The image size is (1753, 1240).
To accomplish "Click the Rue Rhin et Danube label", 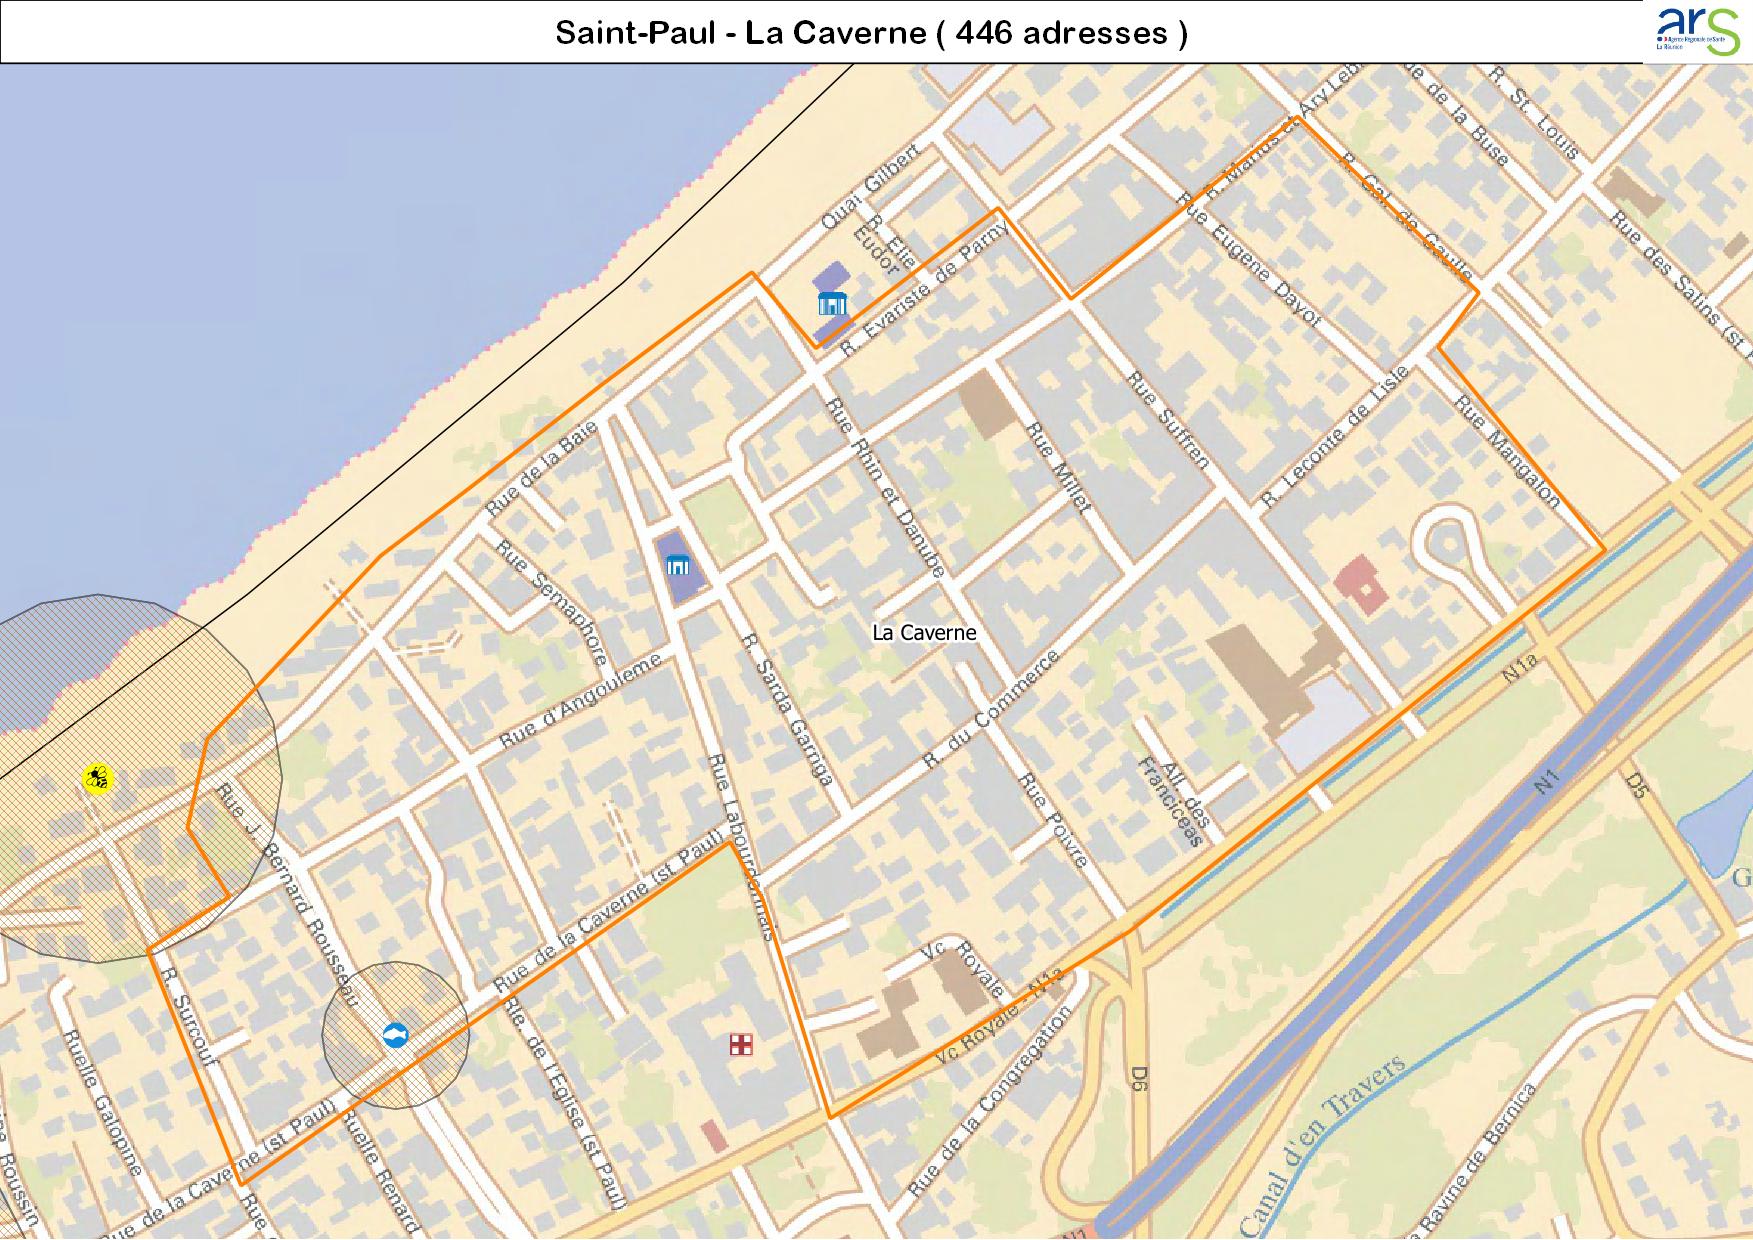I will pyautogui.click(x=884, y=489).
